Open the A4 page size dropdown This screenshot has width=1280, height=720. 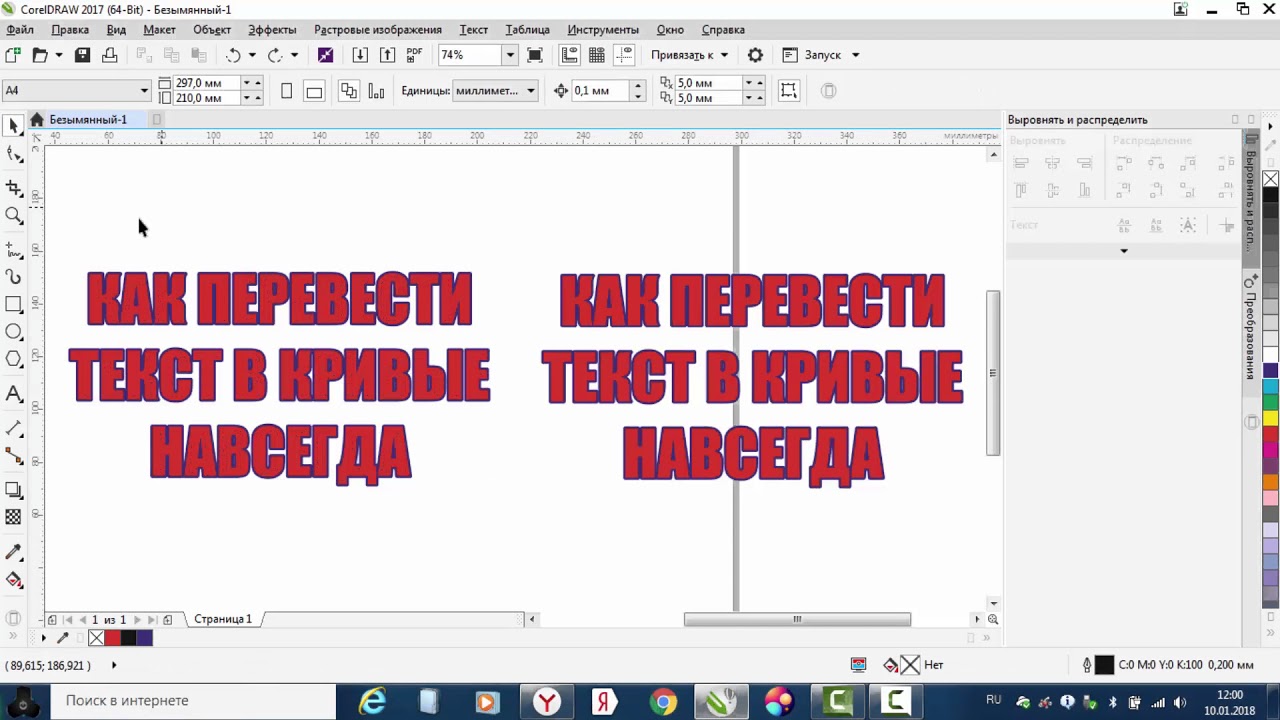144,91
